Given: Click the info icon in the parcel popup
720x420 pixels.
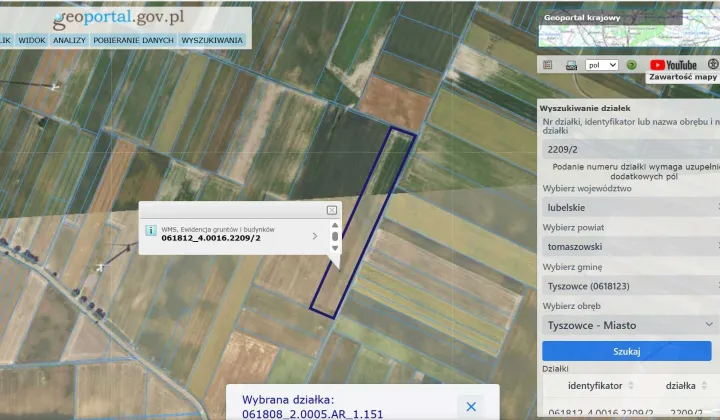Looking at the screenshot, I should [x=151, y=230].
